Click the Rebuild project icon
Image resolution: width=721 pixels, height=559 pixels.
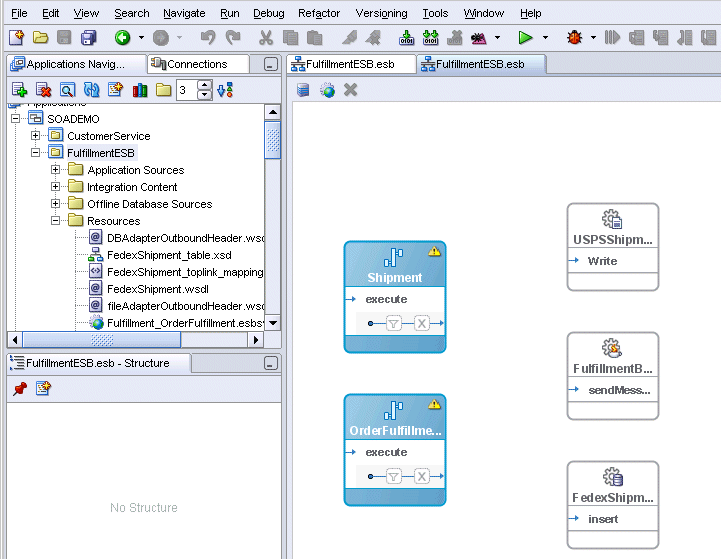pyautogui.click(x=430, y=37)
